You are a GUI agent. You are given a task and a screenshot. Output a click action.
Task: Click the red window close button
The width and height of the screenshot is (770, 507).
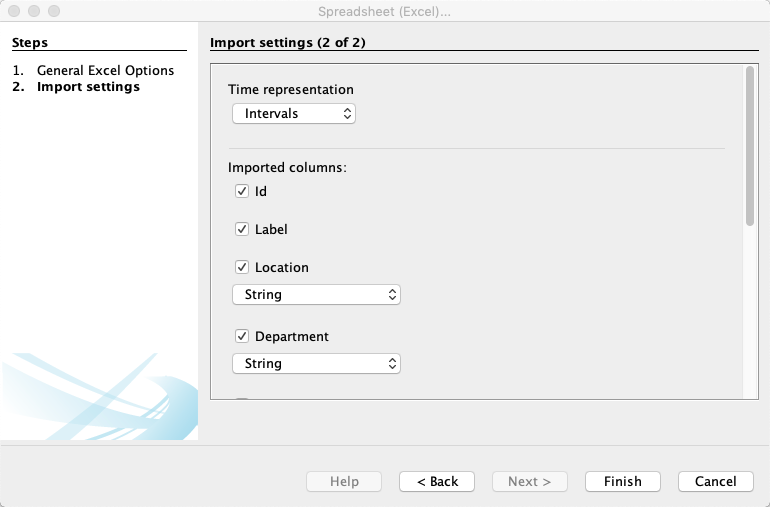[x=14, y=11]
